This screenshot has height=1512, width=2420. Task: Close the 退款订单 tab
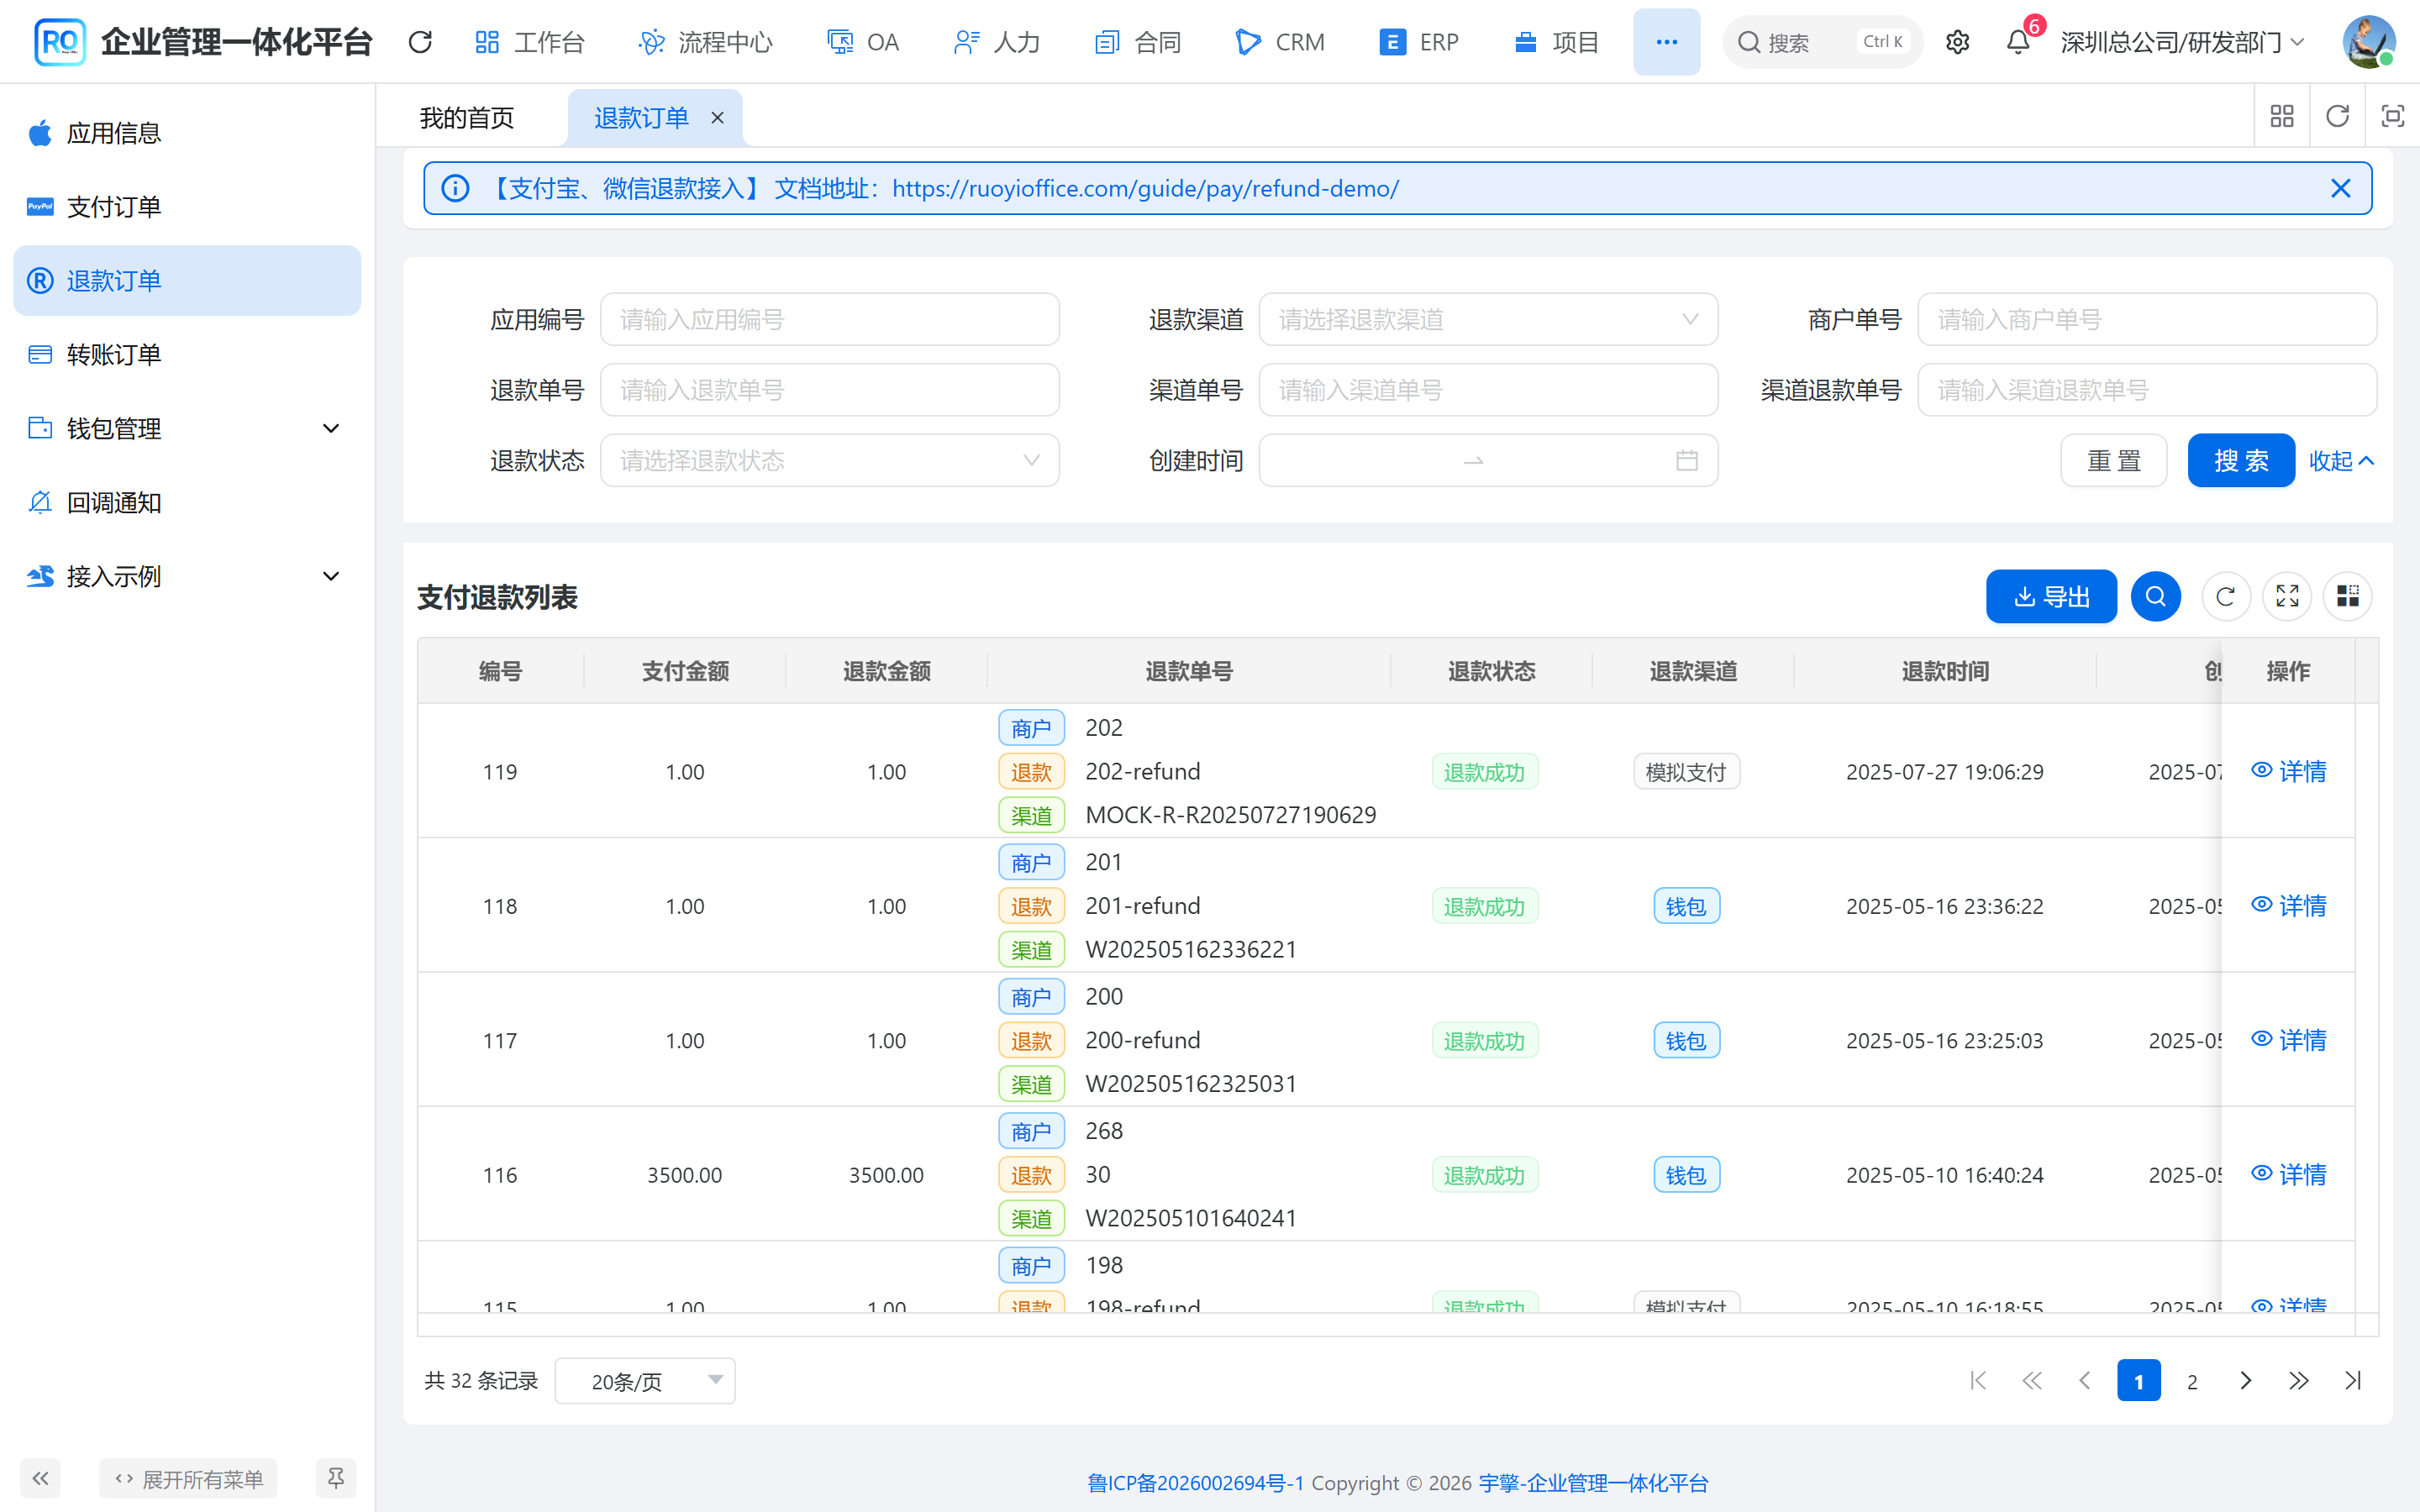pos(717,118)
